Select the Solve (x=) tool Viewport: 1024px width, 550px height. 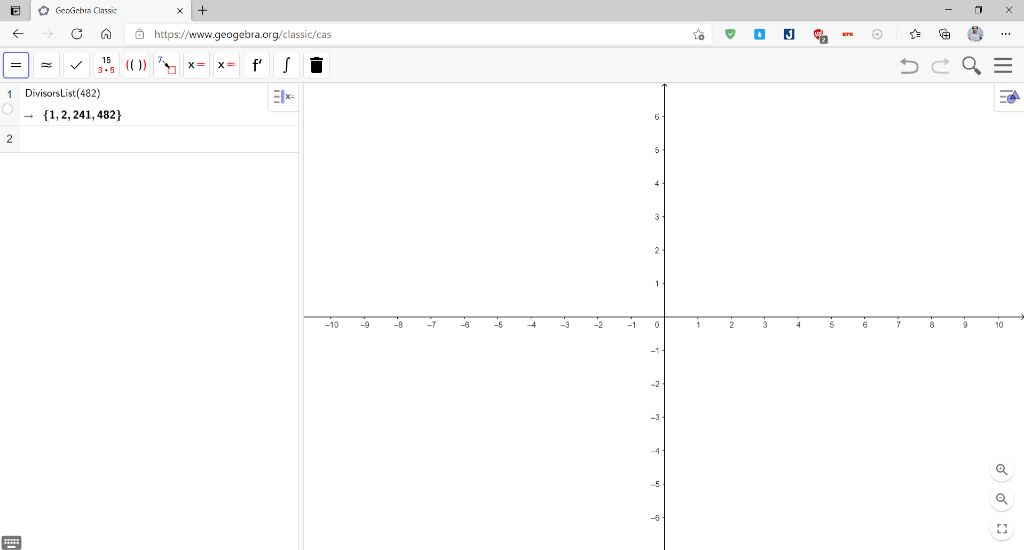click(197, 65)
